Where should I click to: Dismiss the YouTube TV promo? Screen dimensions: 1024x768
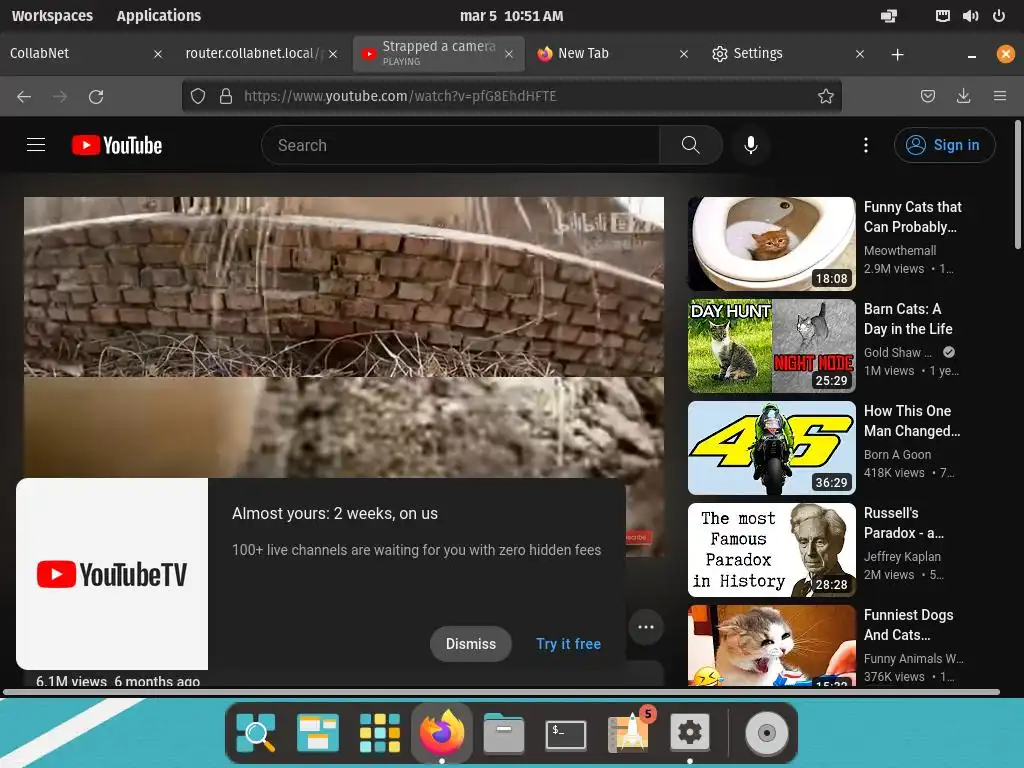[x=470, y=644]
